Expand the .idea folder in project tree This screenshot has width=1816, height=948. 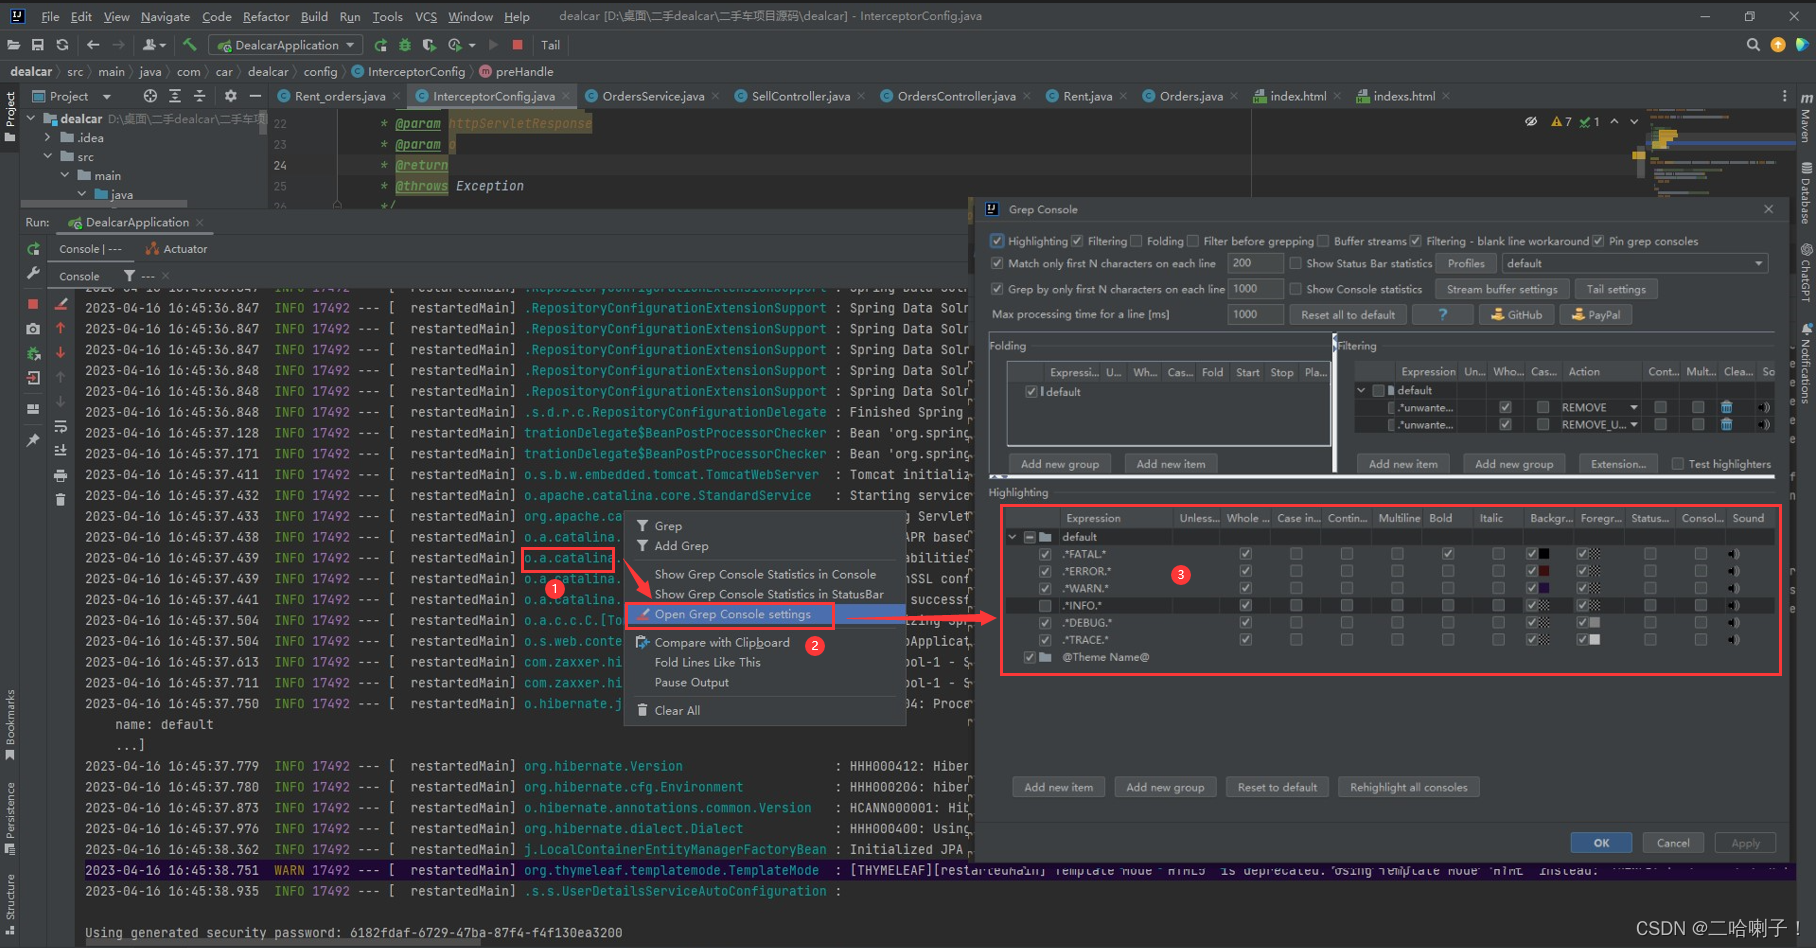pos(47,138)
